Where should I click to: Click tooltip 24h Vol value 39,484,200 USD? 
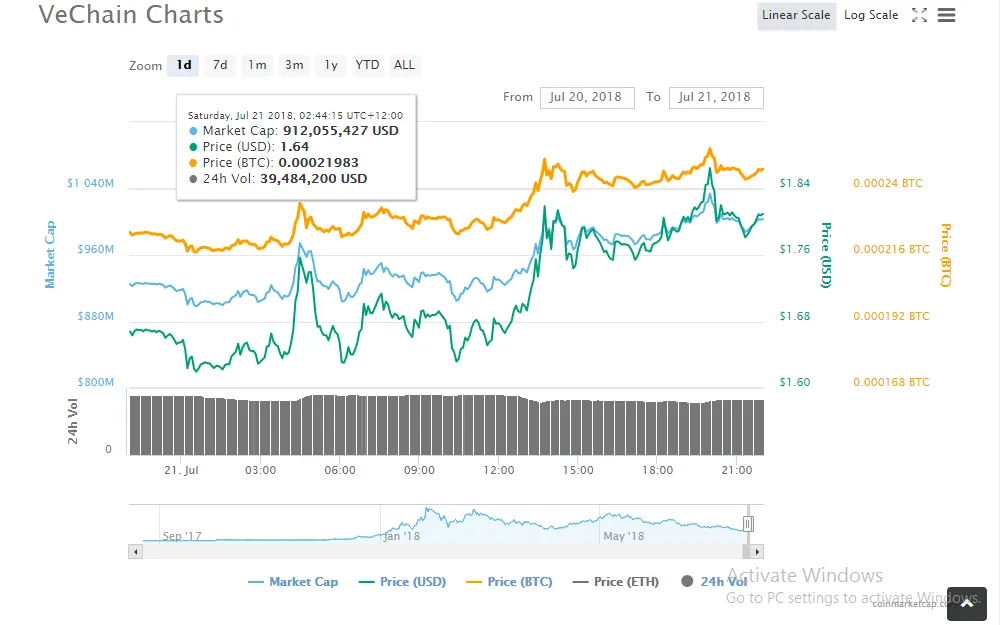313,179
